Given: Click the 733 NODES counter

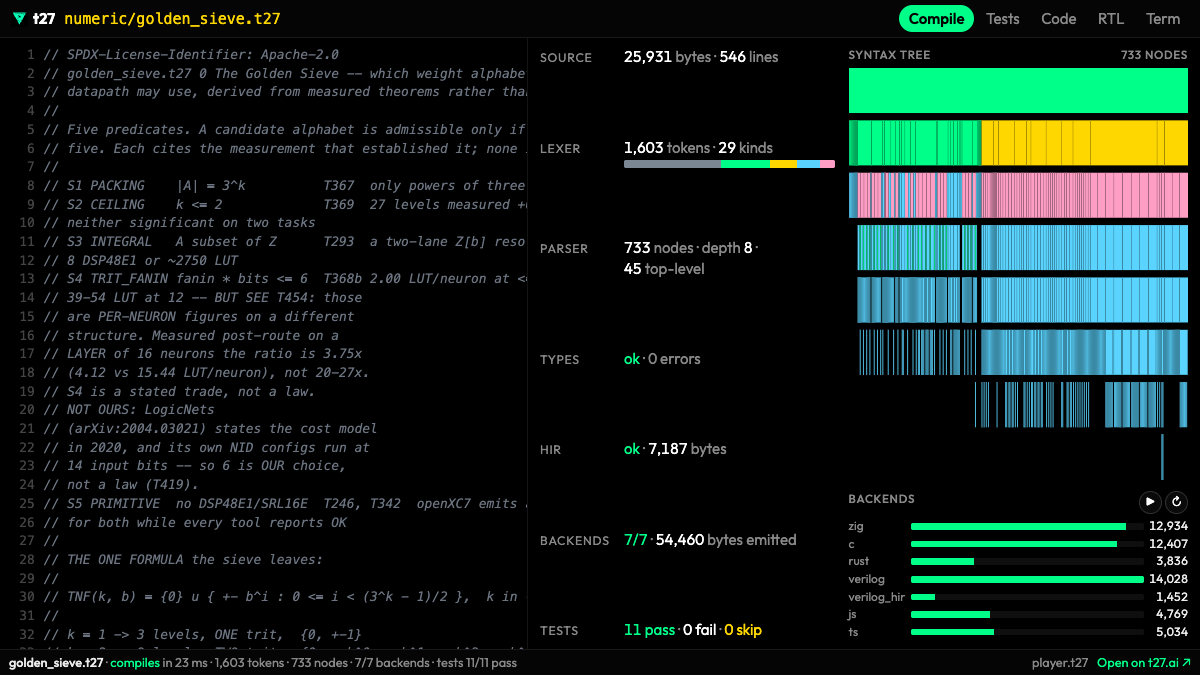Looking at the screenshot, I should click(1154, 56).
